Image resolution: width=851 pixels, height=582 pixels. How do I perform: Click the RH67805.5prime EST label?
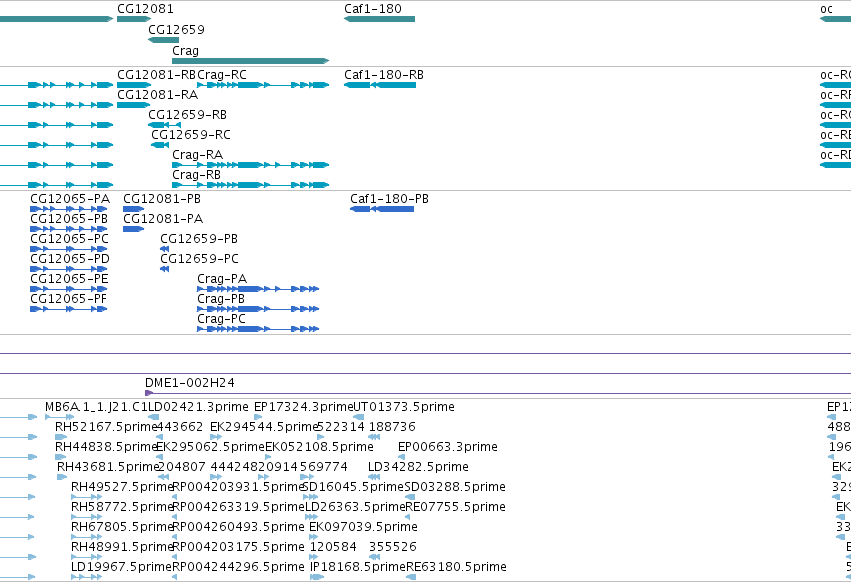pos(122,527)
